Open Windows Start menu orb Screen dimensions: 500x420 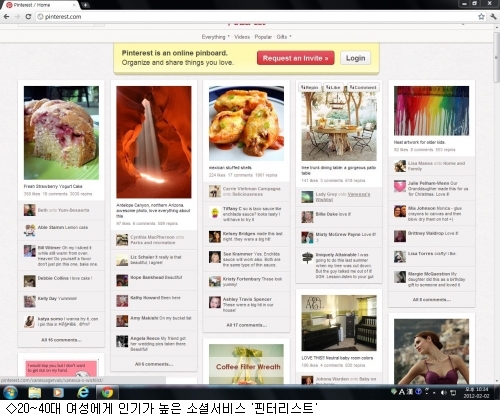[10, 392]
